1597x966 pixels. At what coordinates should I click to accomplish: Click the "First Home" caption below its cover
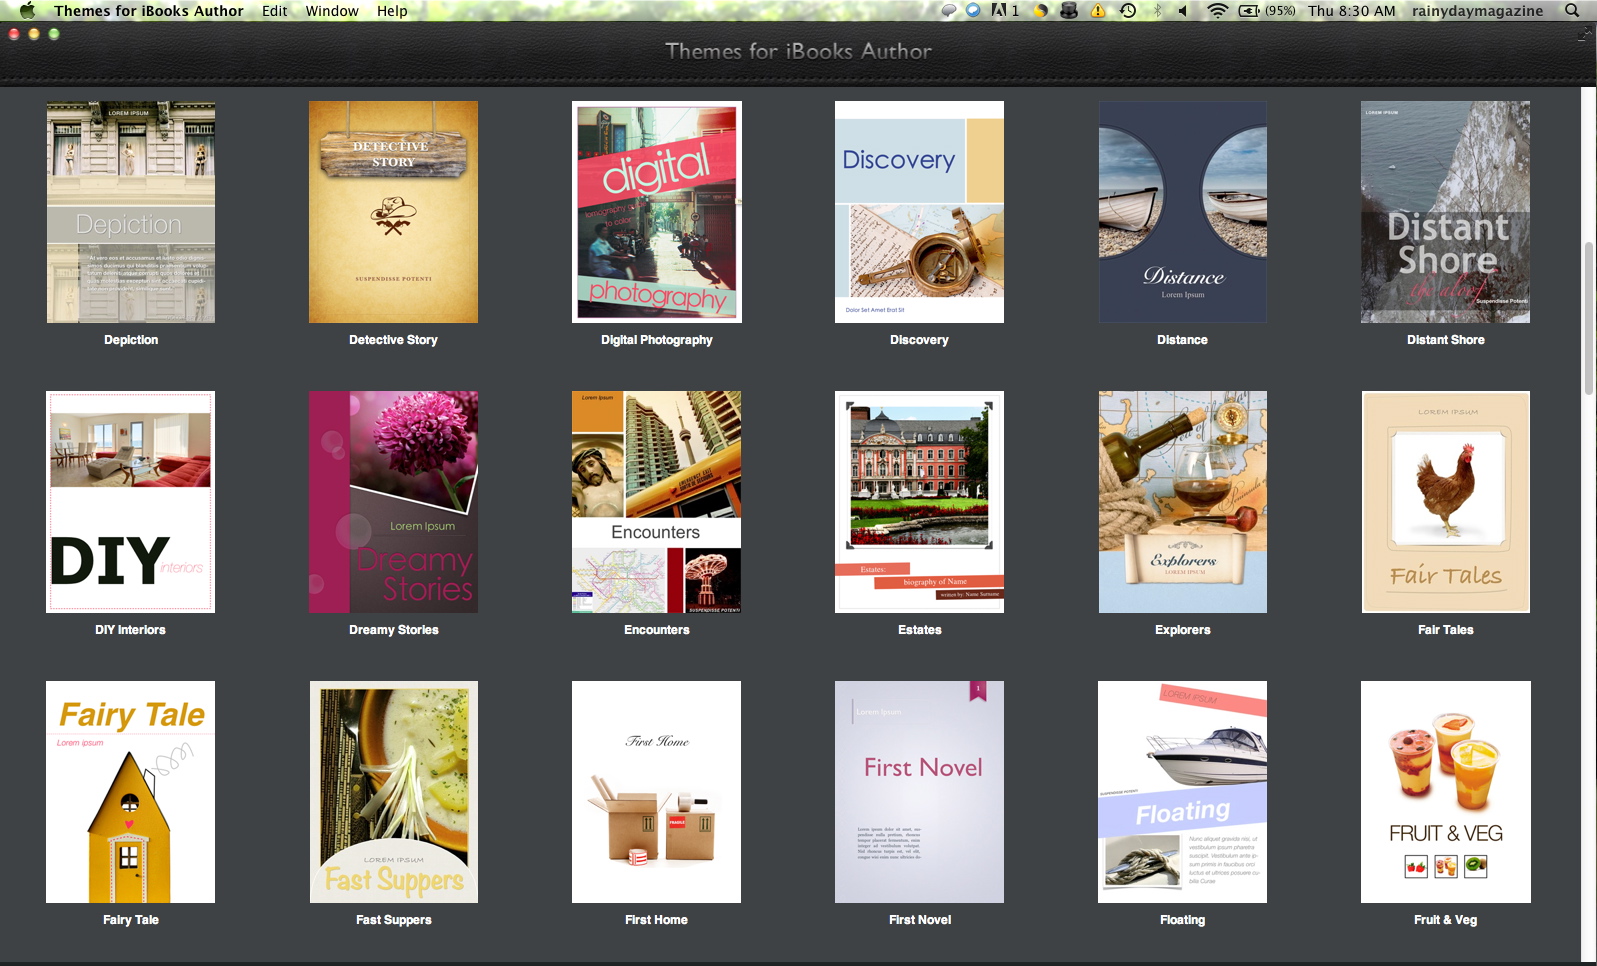click(656, 920)
